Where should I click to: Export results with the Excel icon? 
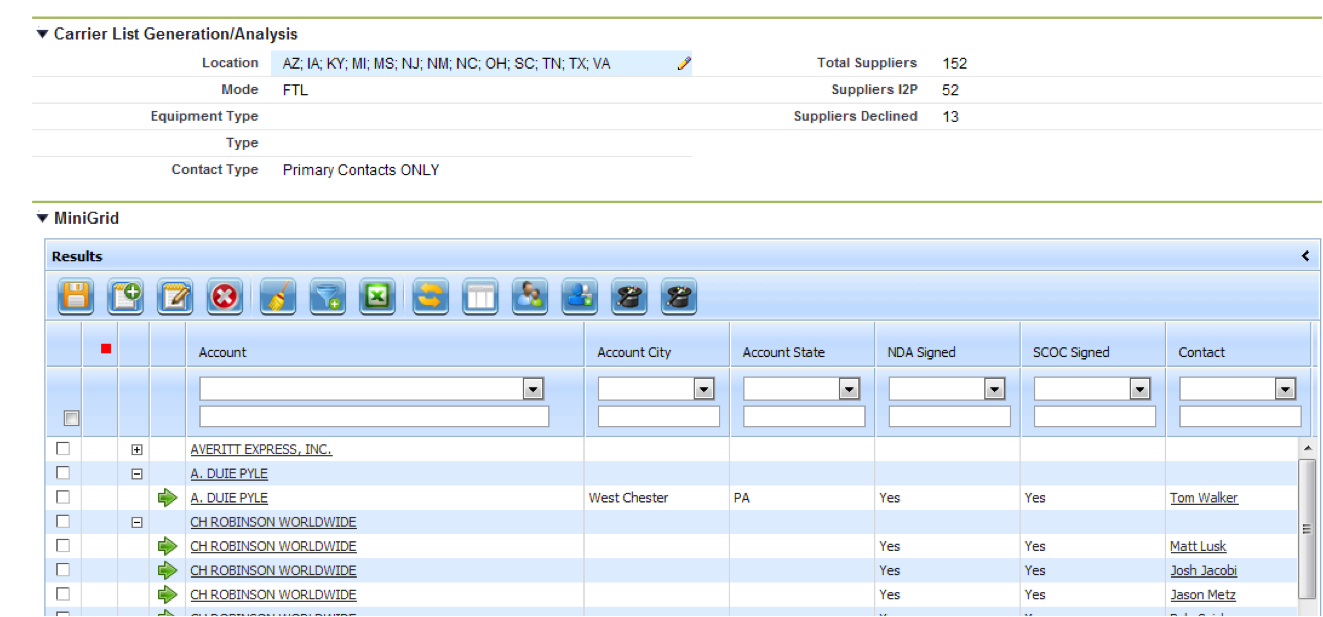coord(377,297)
